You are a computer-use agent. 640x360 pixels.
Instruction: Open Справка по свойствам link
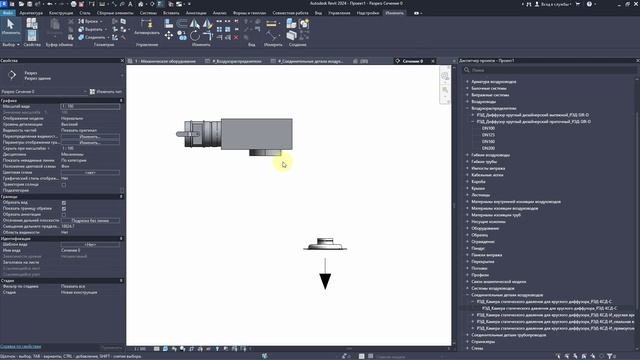click(20, 347)
